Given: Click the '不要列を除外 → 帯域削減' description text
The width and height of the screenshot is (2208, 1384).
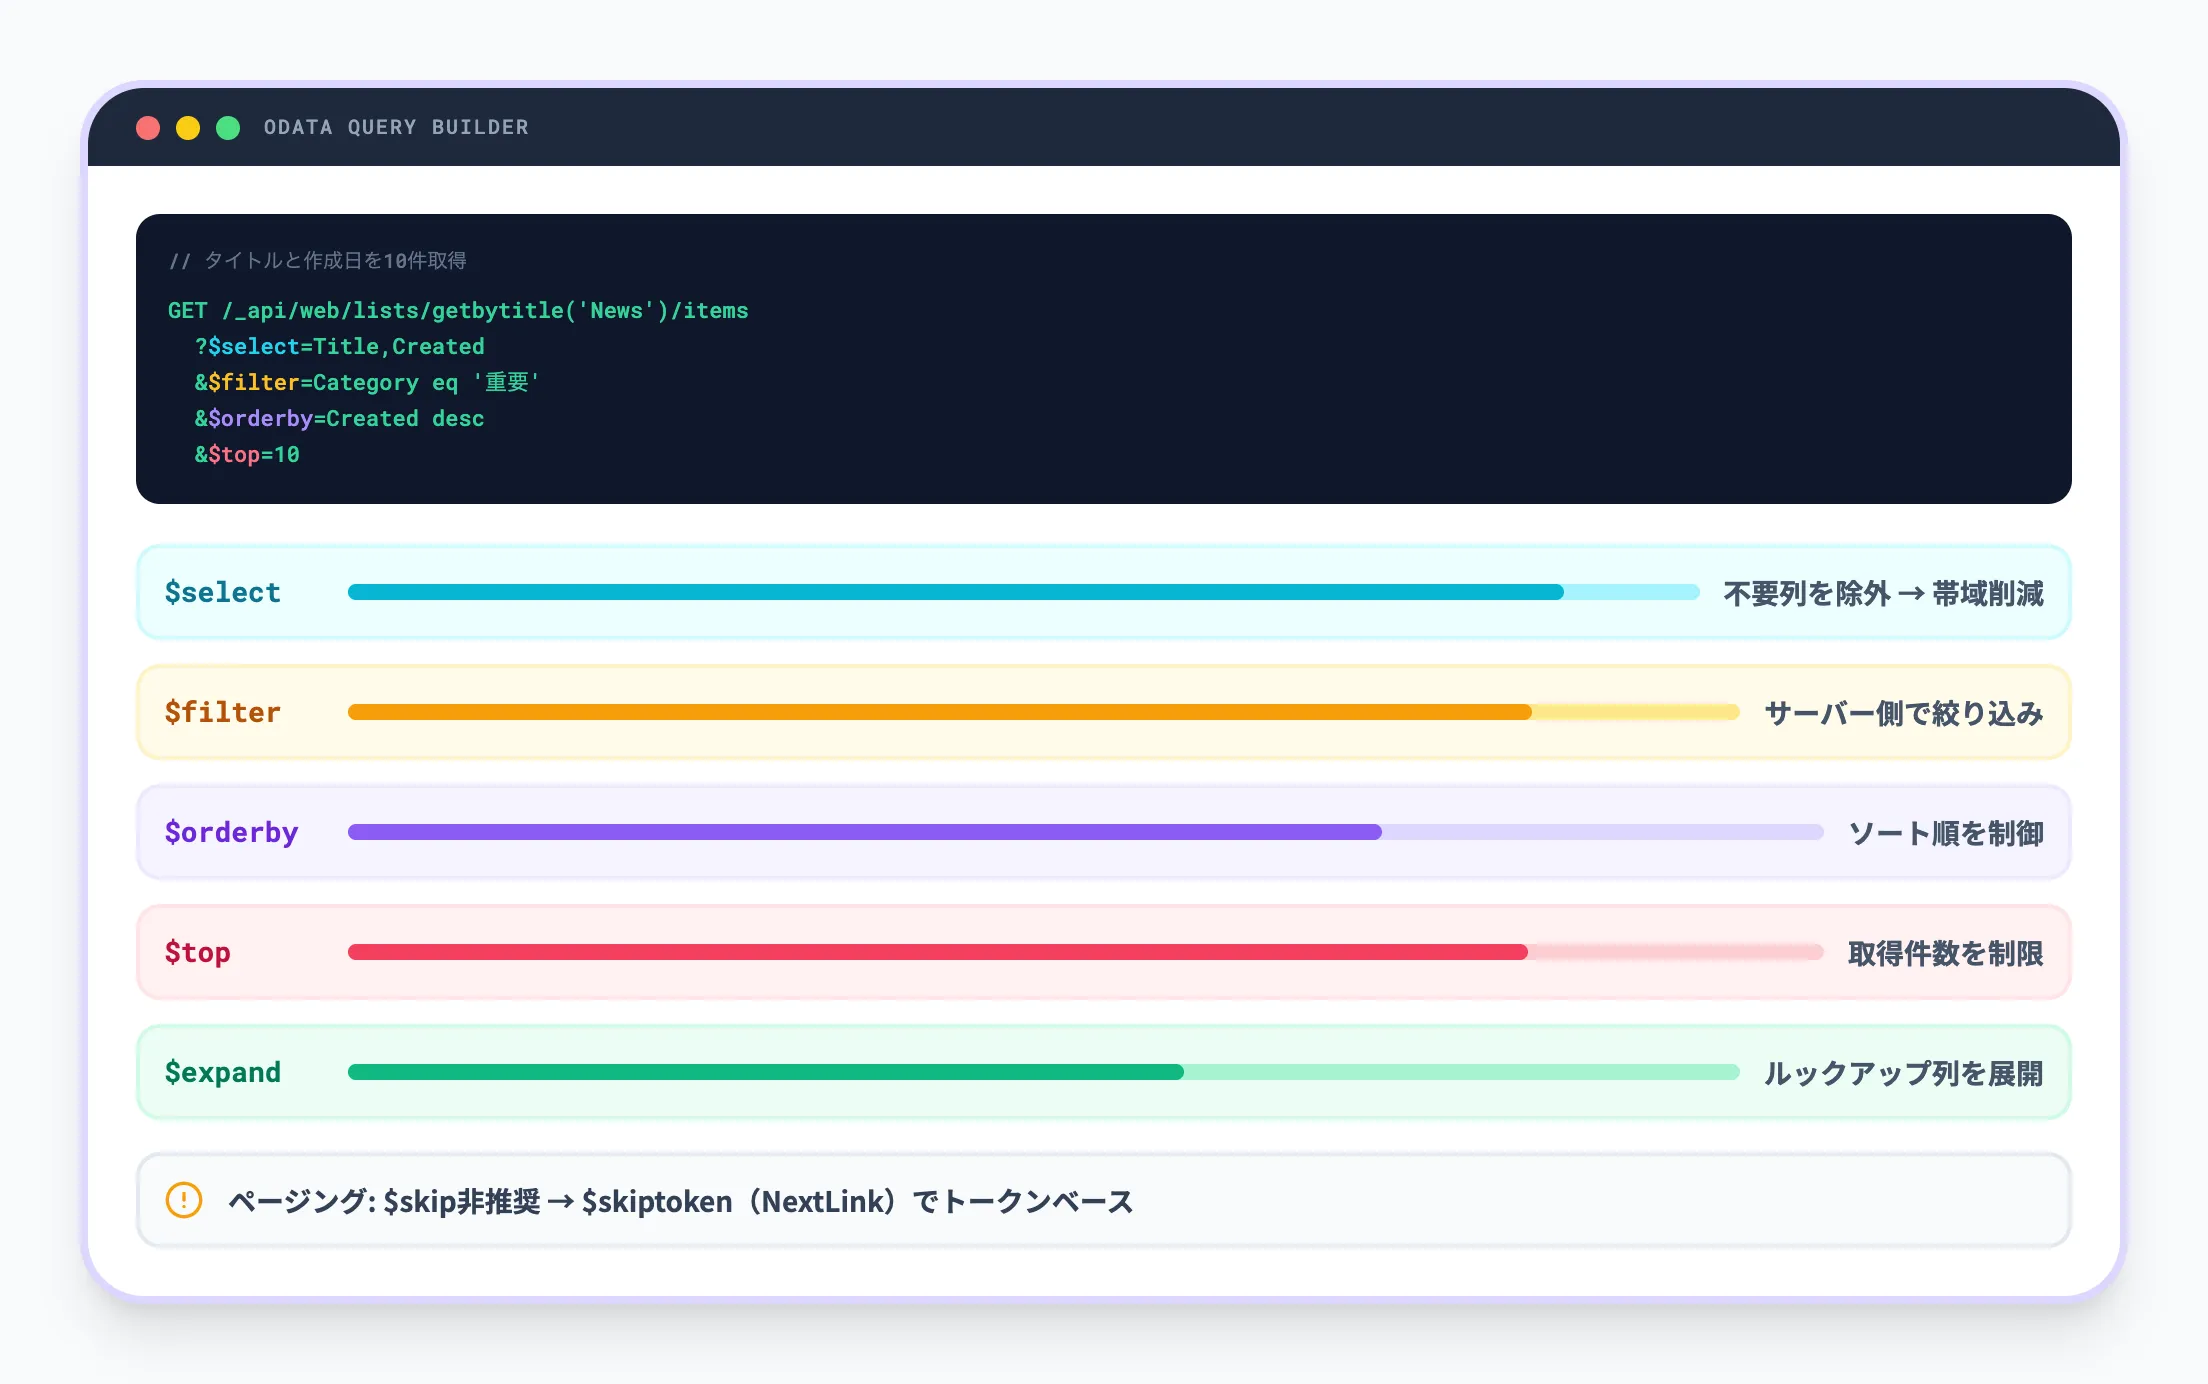Looking at the screenshot, I should pyautogui.click(x=1882, y=592).
